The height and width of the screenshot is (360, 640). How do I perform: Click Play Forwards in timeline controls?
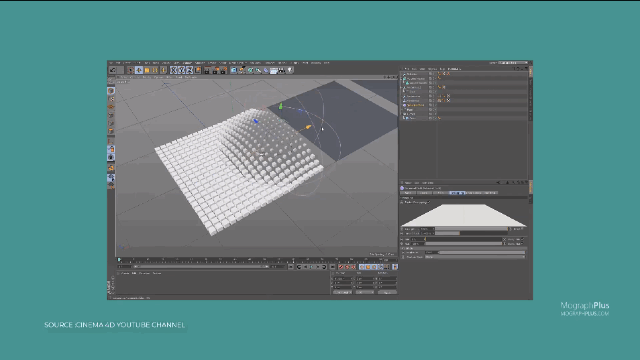click(x=311, y=267)
